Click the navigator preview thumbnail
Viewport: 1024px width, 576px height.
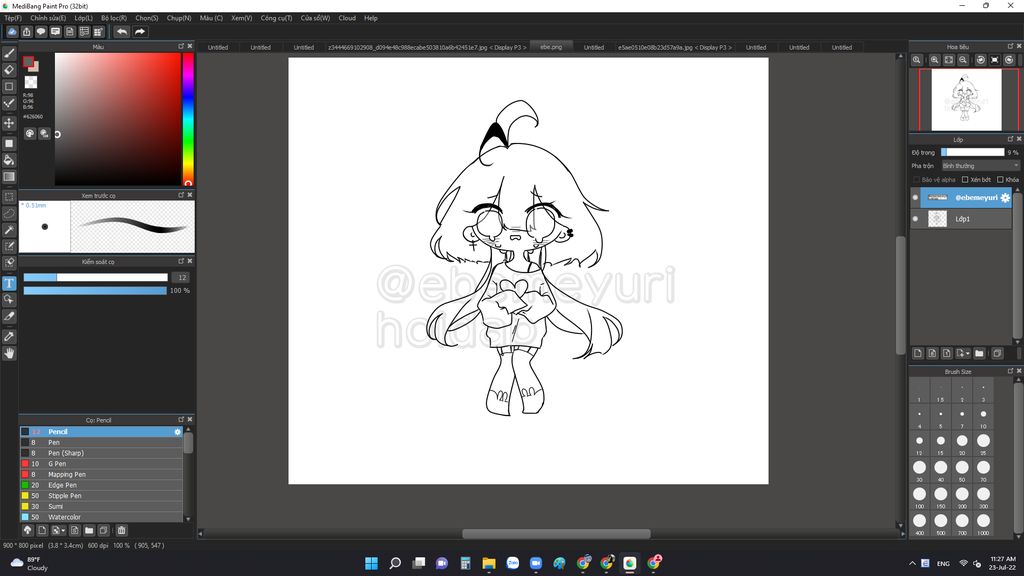coord(966,100)
